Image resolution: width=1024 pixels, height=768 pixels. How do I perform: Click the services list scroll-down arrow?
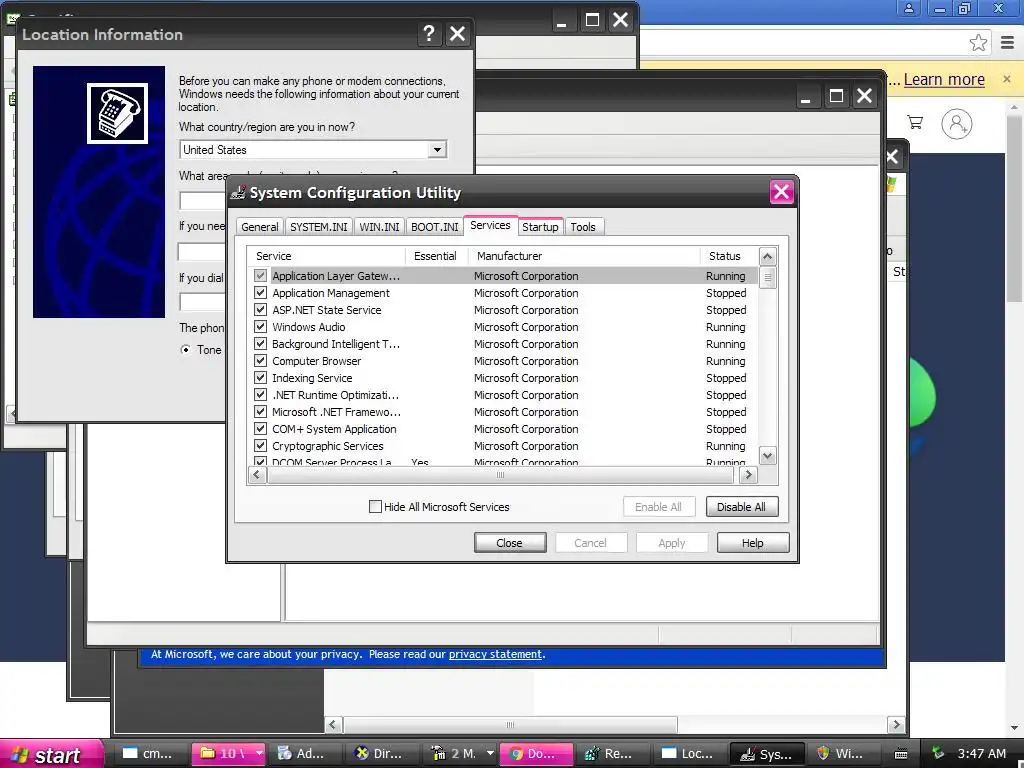click(x=768, y=456)
